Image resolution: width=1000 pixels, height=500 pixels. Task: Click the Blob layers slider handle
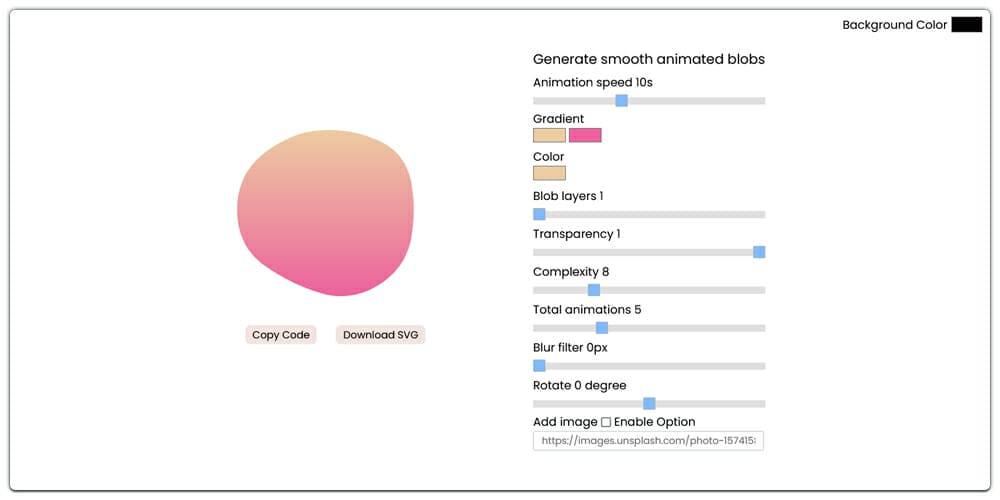click(x=539, y=214)
